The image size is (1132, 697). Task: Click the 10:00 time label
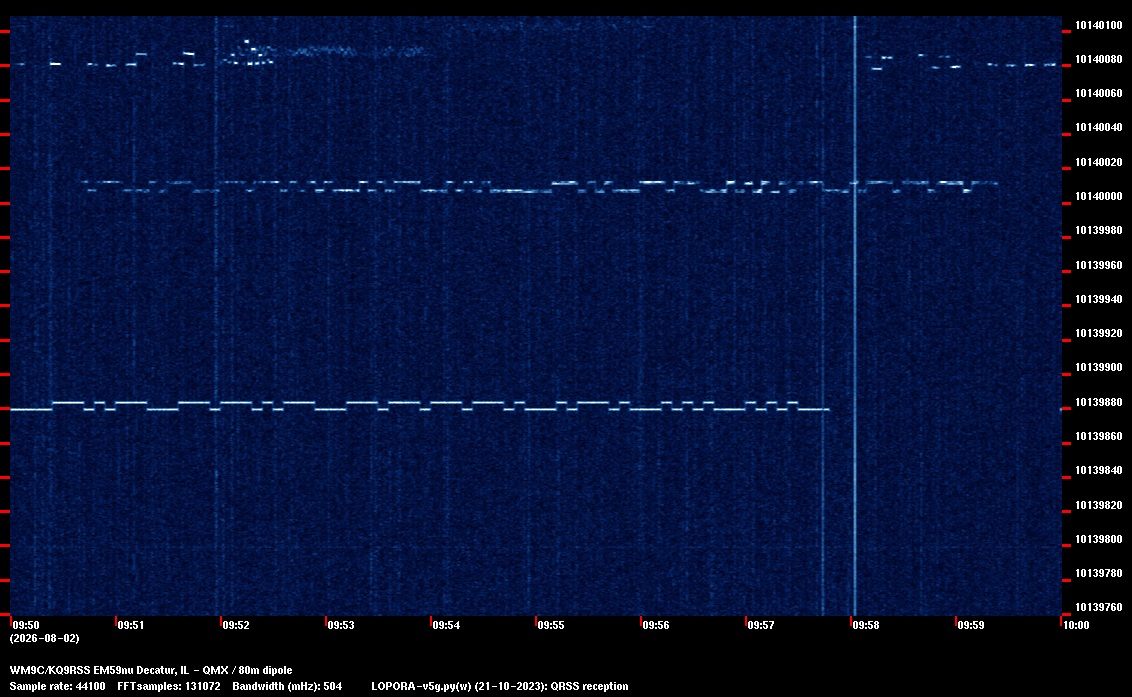coord(1076,625)
